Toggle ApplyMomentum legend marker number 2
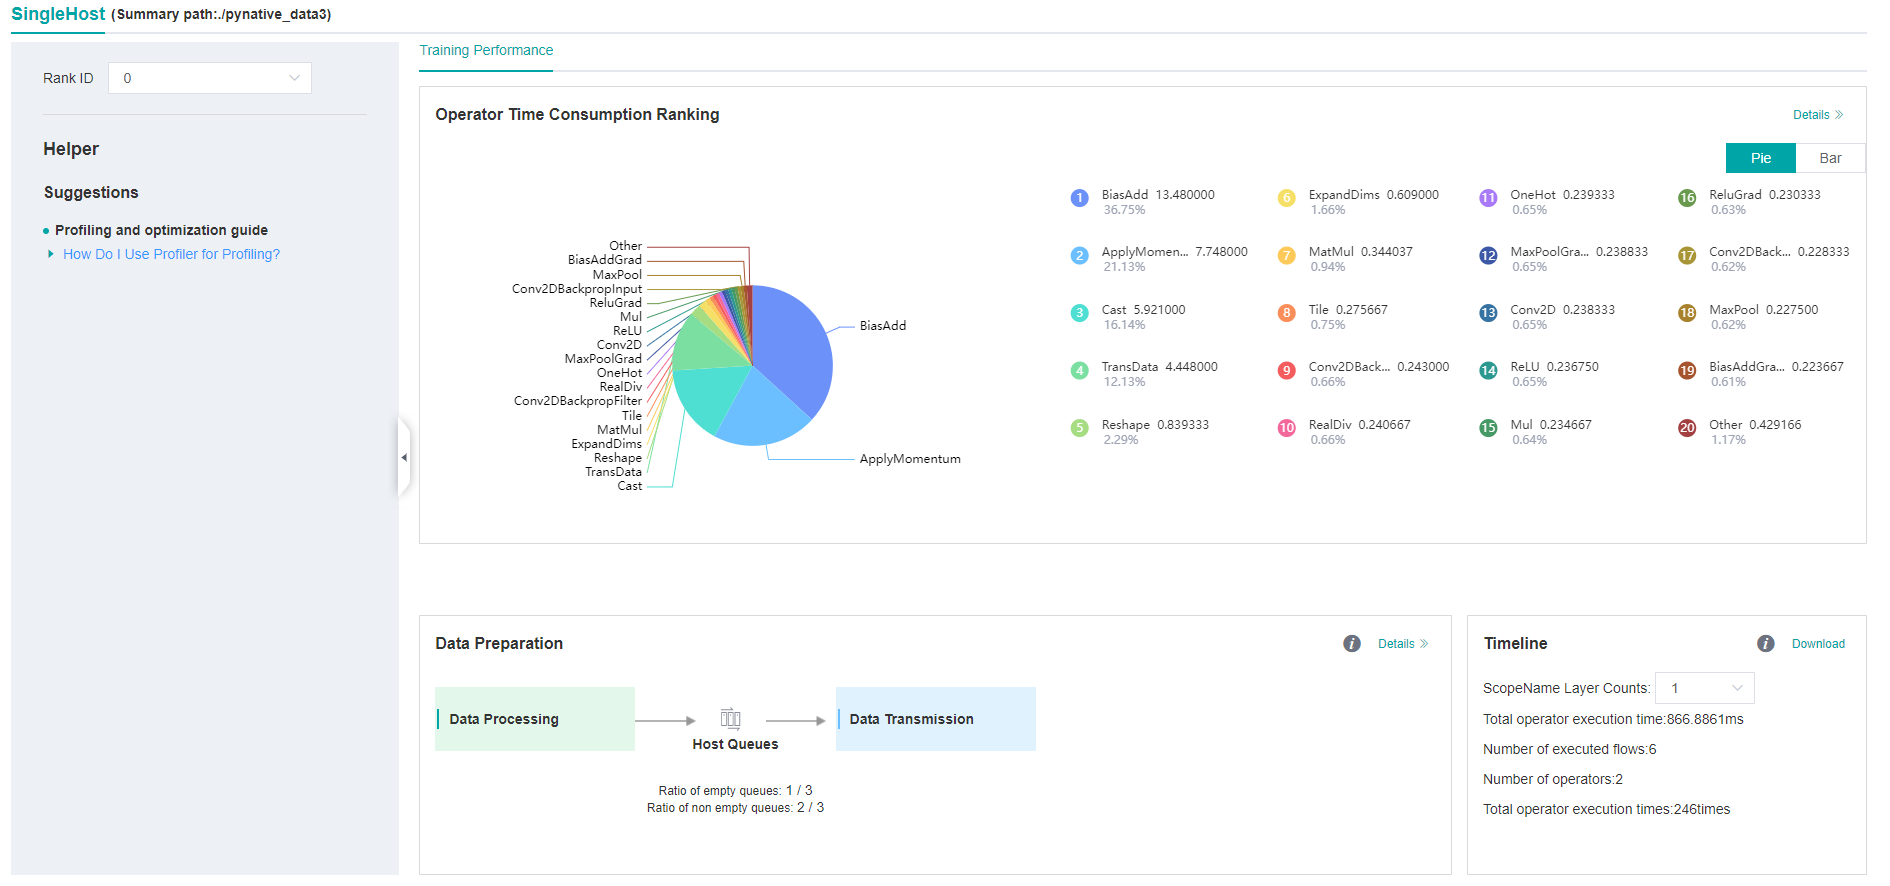Image resolution: width=1890 pixels, height=886 pixels. (1079, 256)
